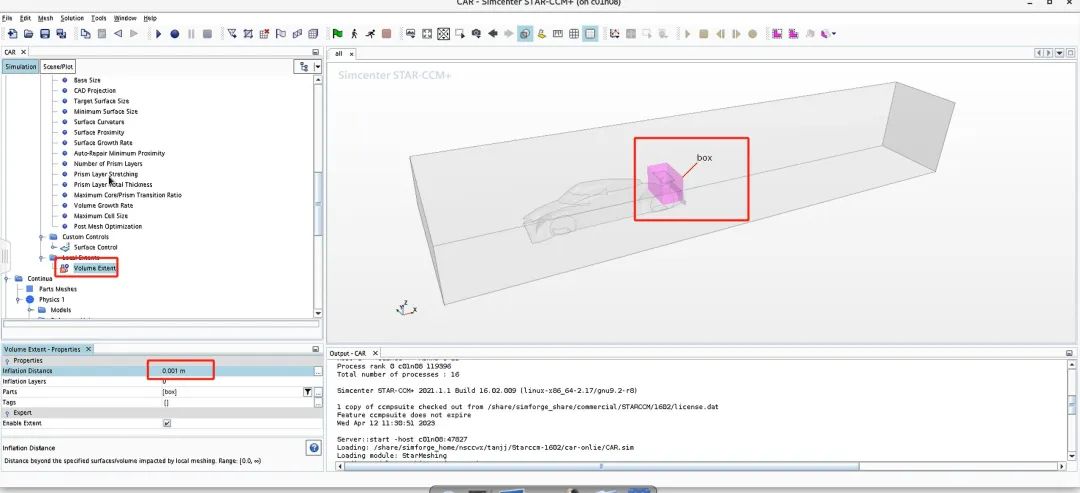Select the Prism Layer Stretching tree item
The height and width of the screenshot is (493, 1080).
(x=106, y=174)
